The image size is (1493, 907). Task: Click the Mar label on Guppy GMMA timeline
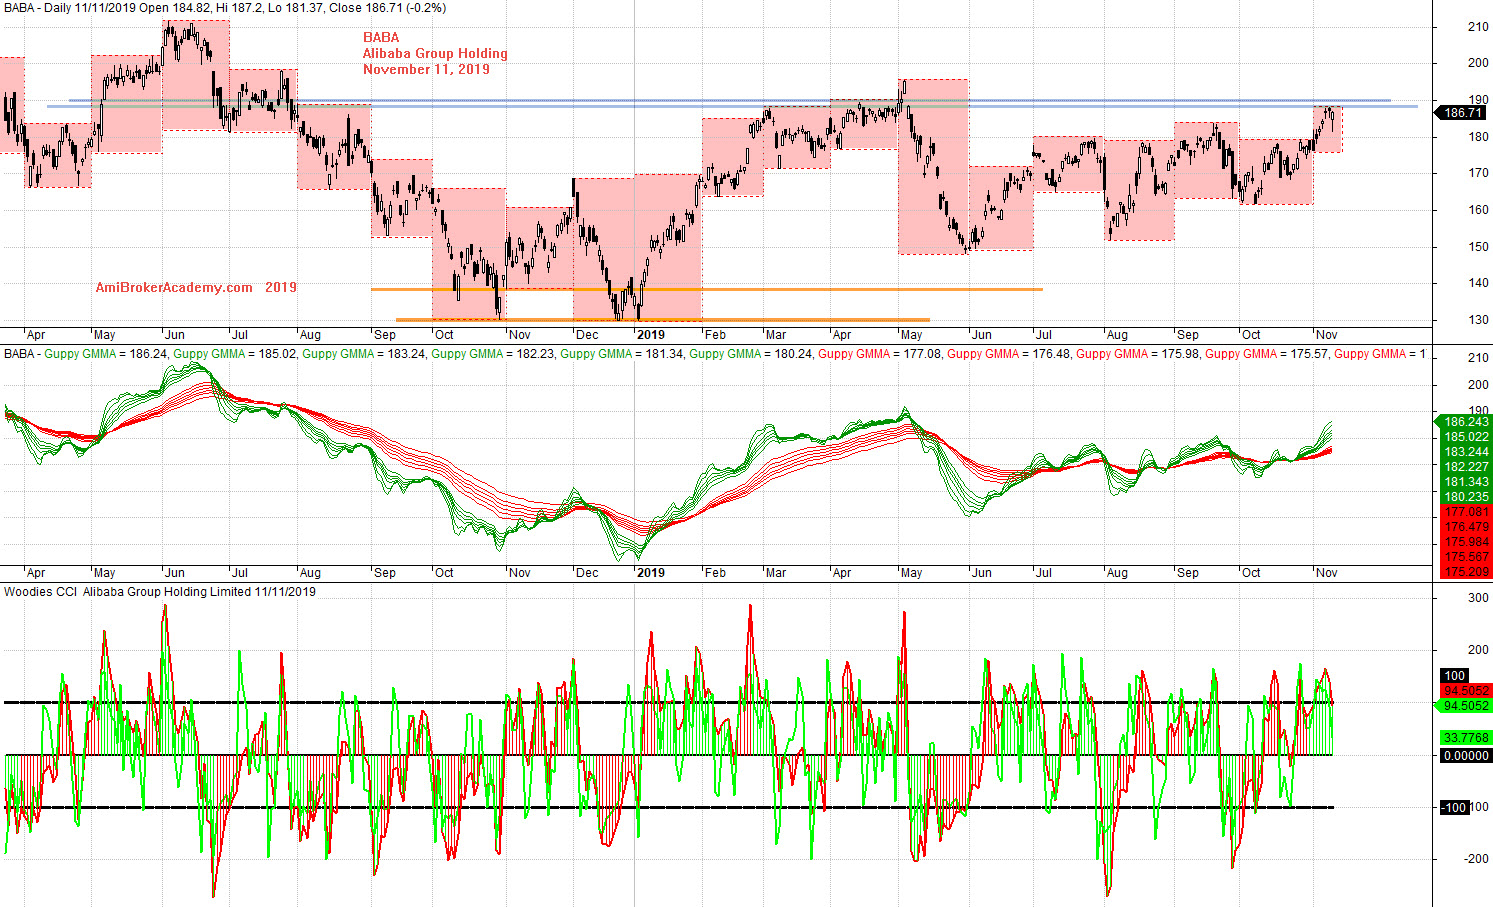775,573
